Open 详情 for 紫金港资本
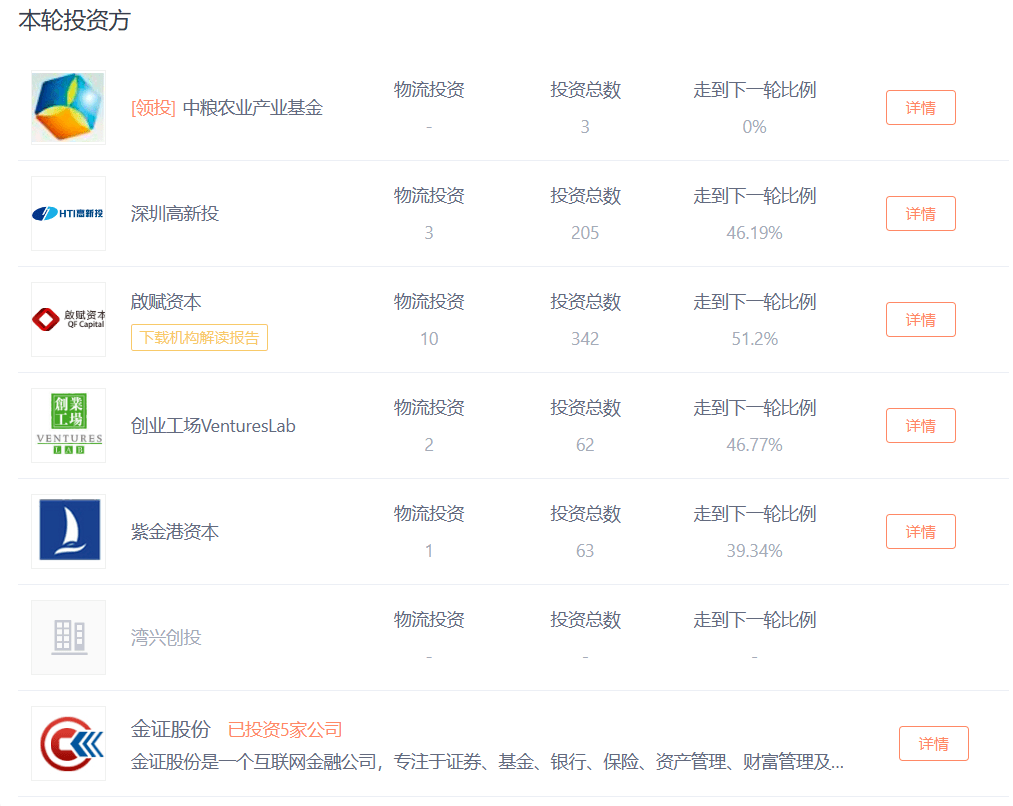 tap(921, 532)
